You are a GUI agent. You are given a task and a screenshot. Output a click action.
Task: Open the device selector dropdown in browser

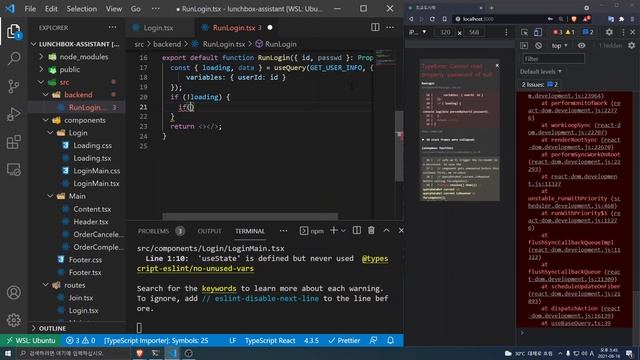click(x=418, y=32)
